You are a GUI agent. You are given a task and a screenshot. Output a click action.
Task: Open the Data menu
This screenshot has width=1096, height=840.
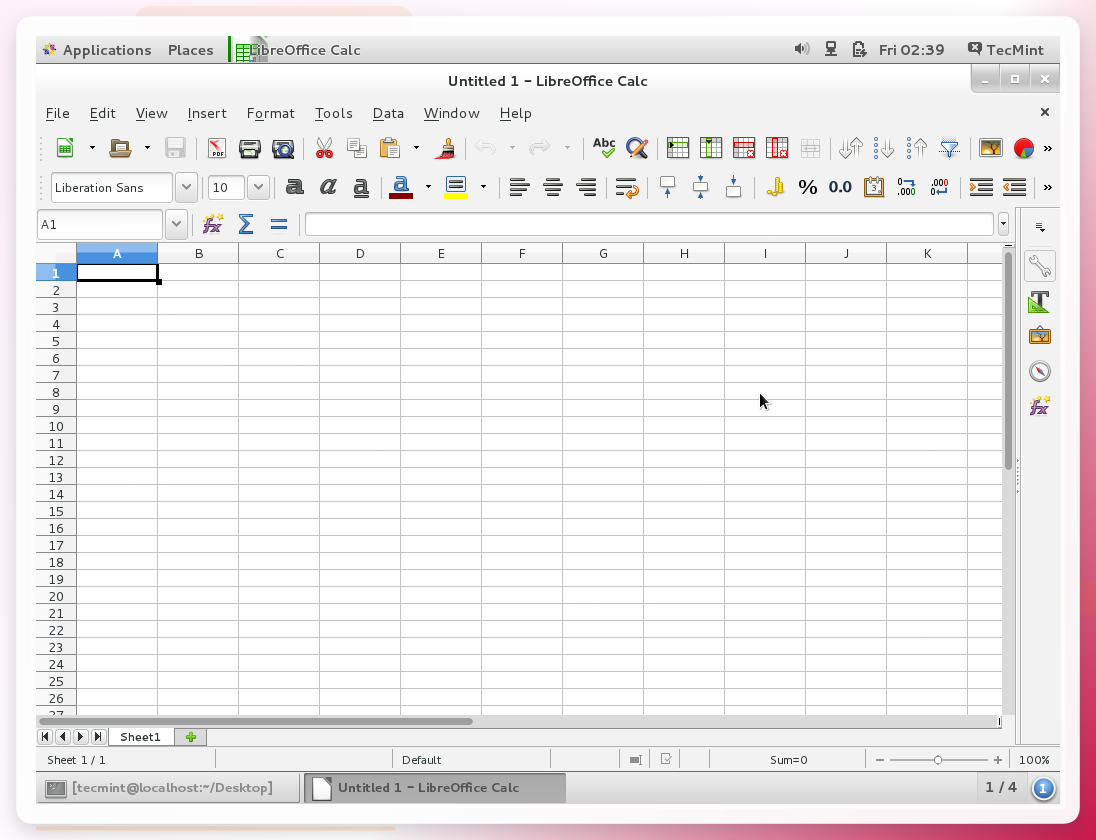tap(388, 113)
